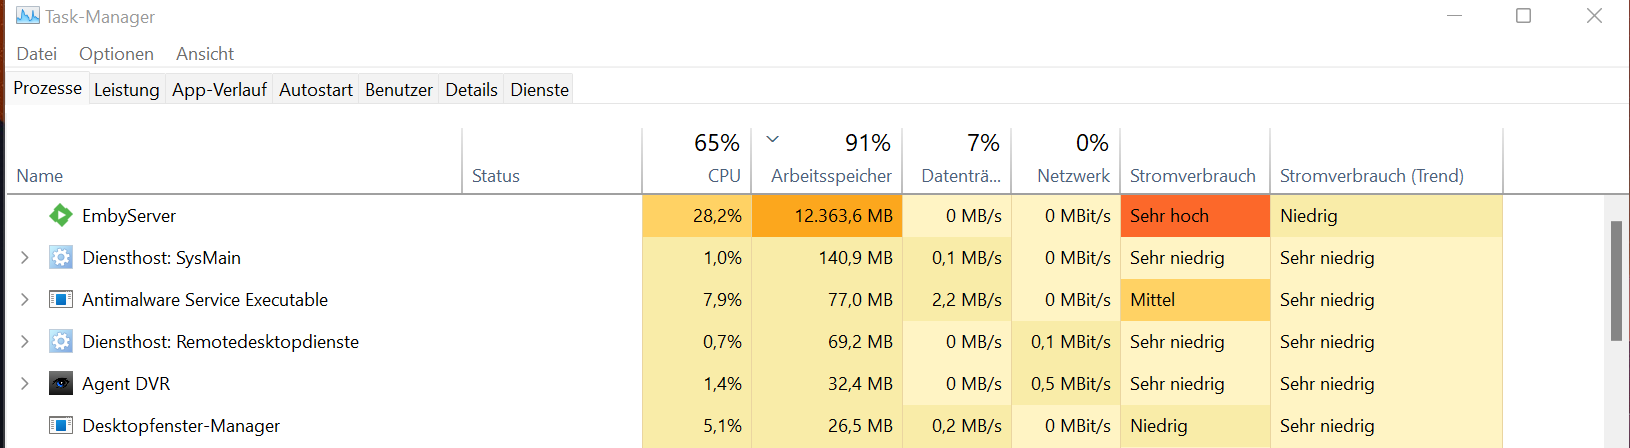Expand Diensthost: Remotedesktopdienste process group

click(x=25, y=342)
